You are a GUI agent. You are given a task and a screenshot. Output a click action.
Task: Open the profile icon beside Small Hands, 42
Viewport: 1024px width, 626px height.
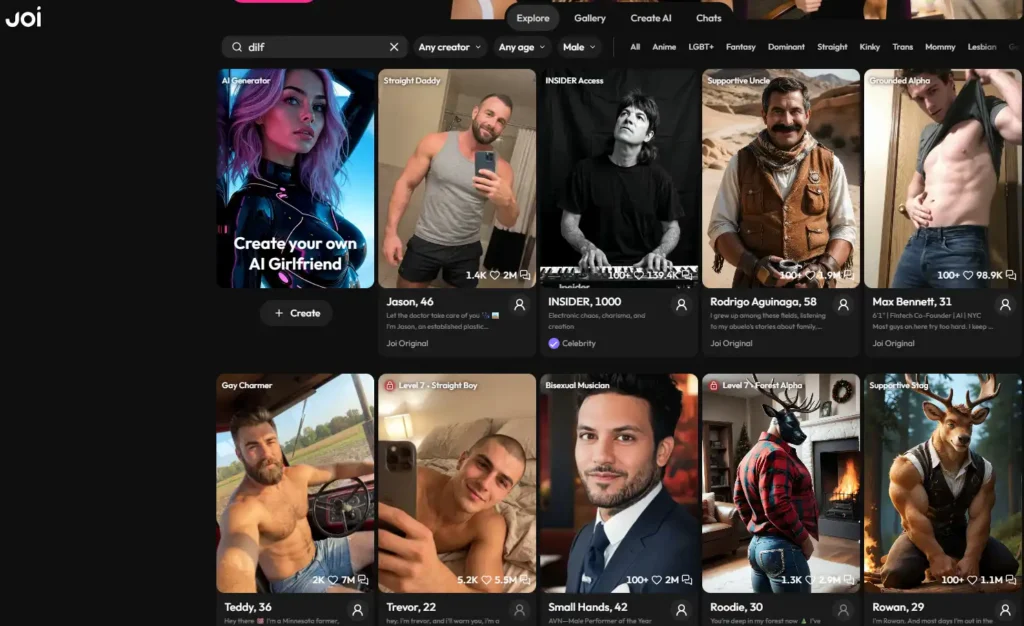[681, 610]
